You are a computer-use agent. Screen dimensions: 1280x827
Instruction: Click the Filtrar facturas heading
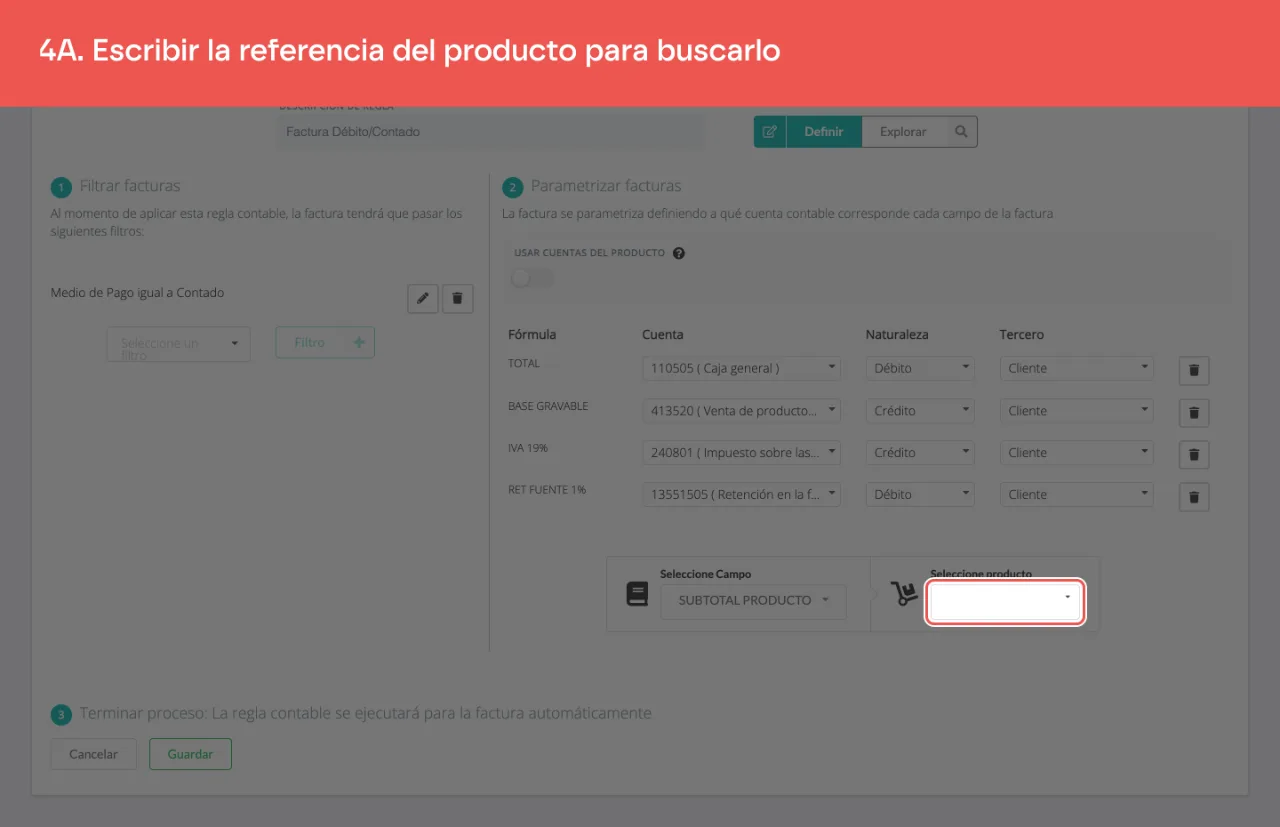coord(130,186)
